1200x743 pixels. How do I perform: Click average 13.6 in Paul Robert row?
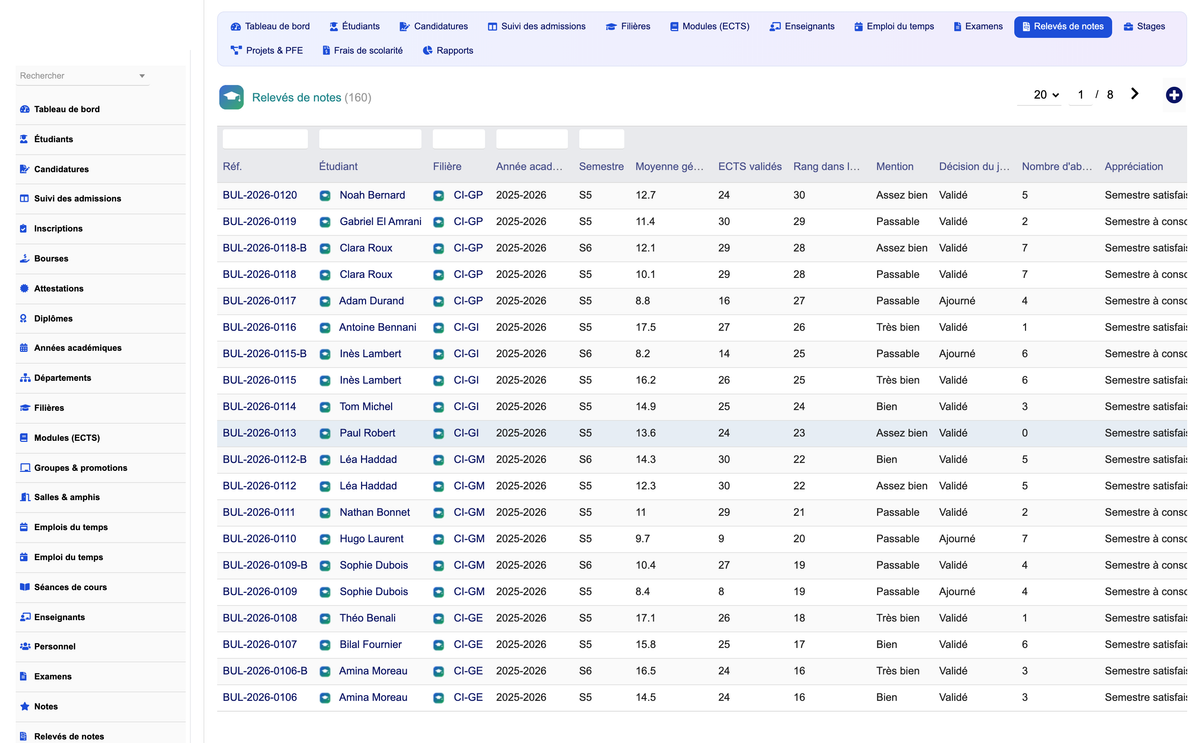[646, 433]
